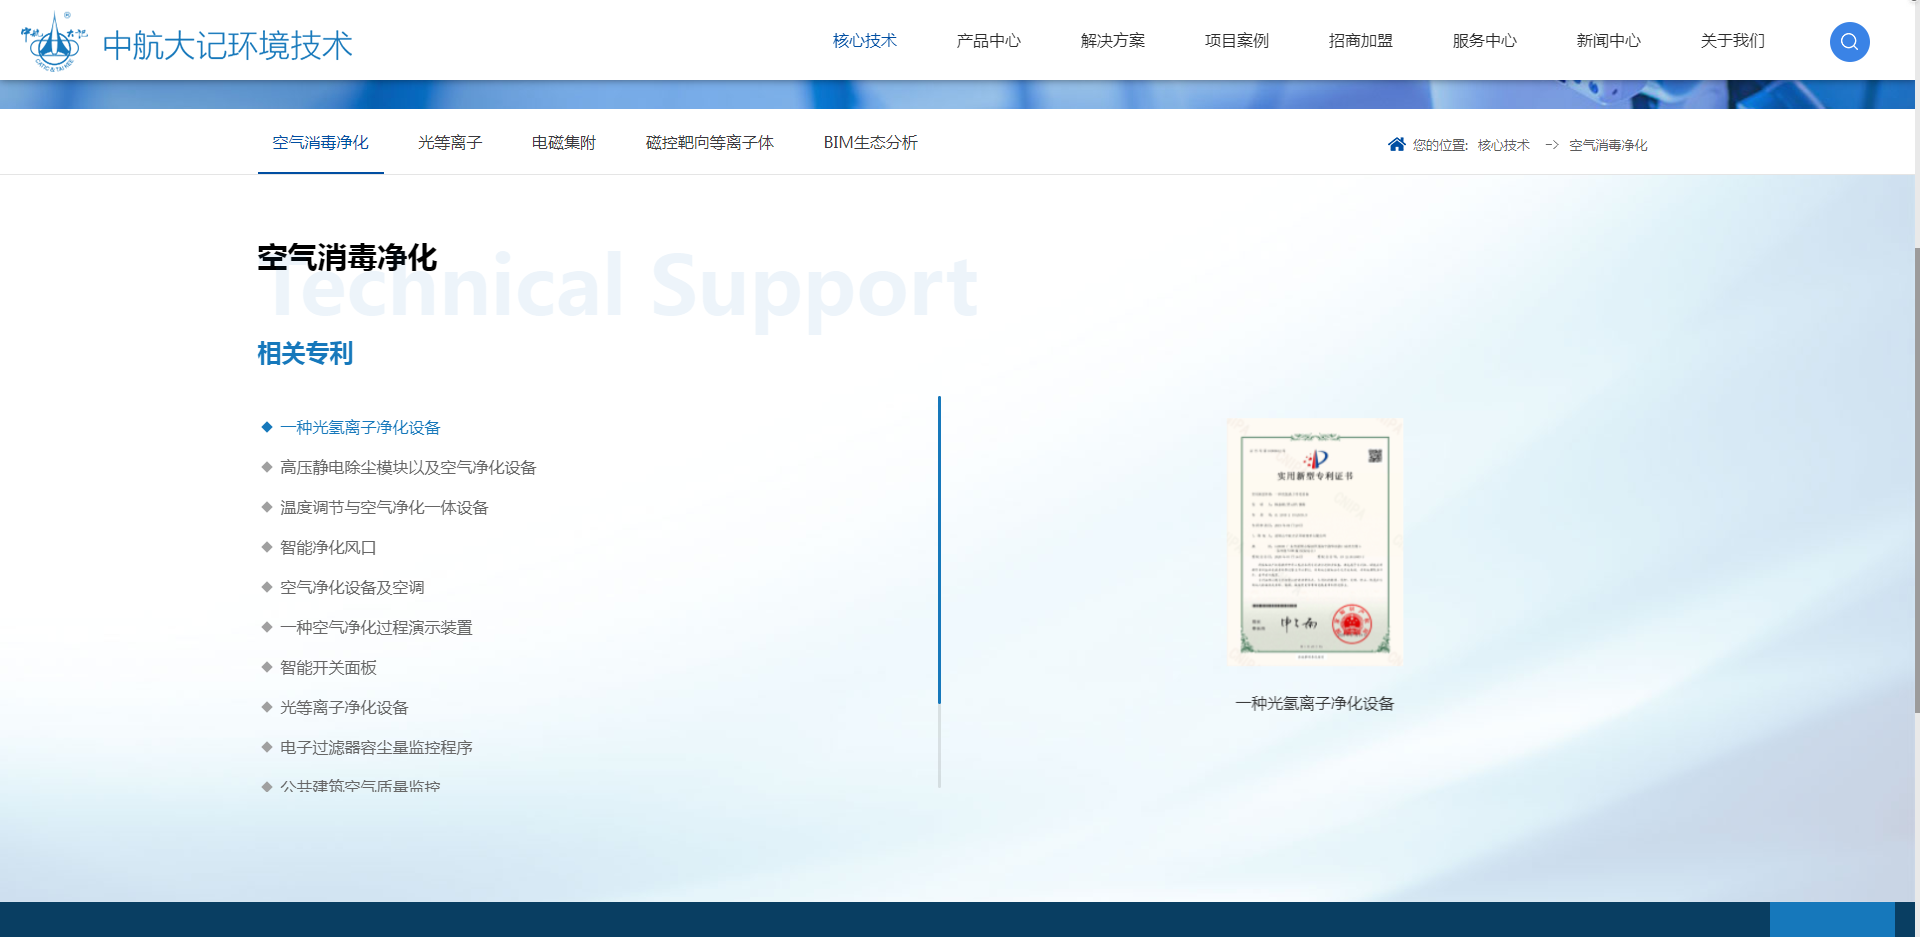This screenshot has width=1920, height=937.
Task: Click the company logo emblem
Action: click(x=54, y=42)
